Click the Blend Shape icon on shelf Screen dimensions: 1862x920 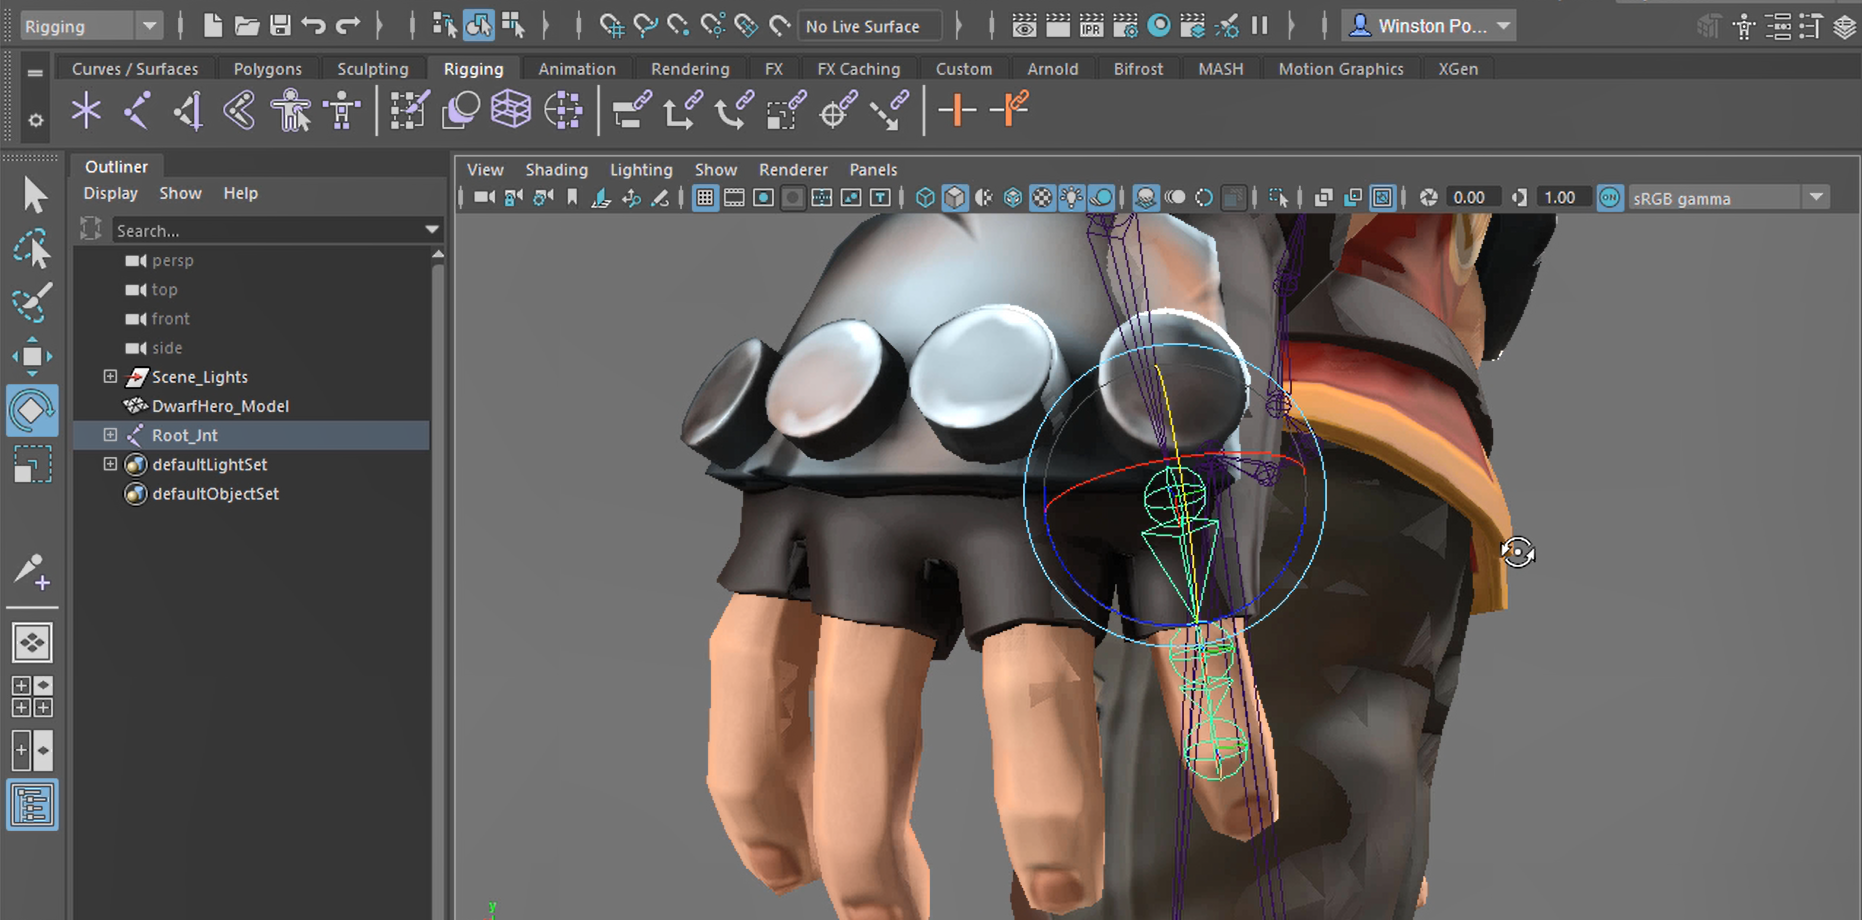pyautogui.click(x=461, y=110)
